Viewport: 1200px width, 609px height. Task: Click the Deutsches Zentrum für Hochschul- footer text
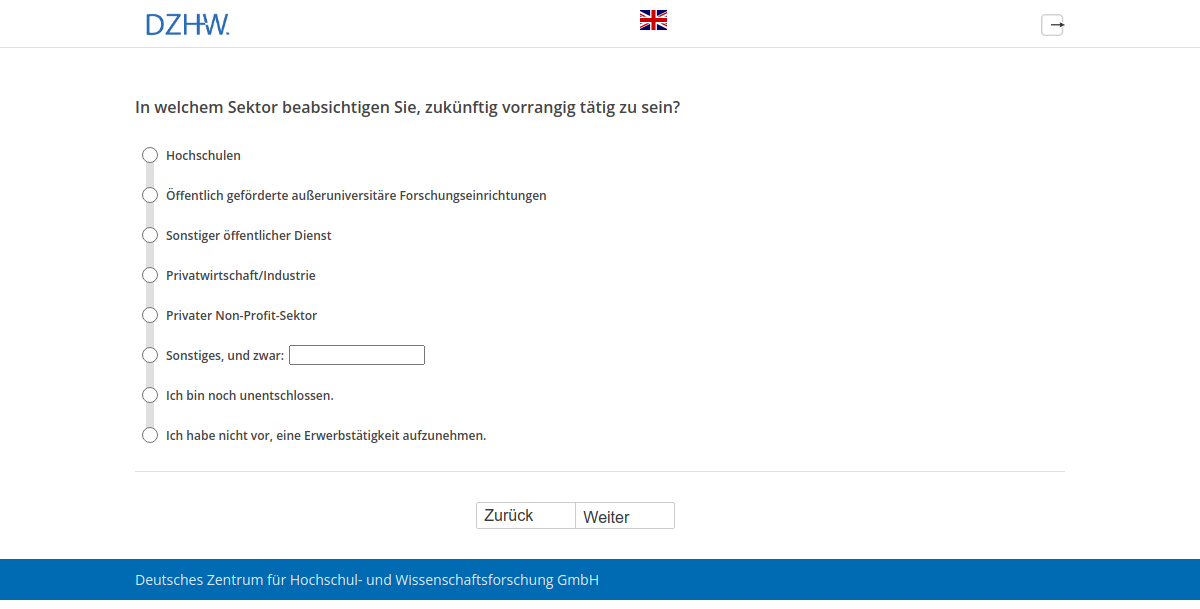click(367, 579)
